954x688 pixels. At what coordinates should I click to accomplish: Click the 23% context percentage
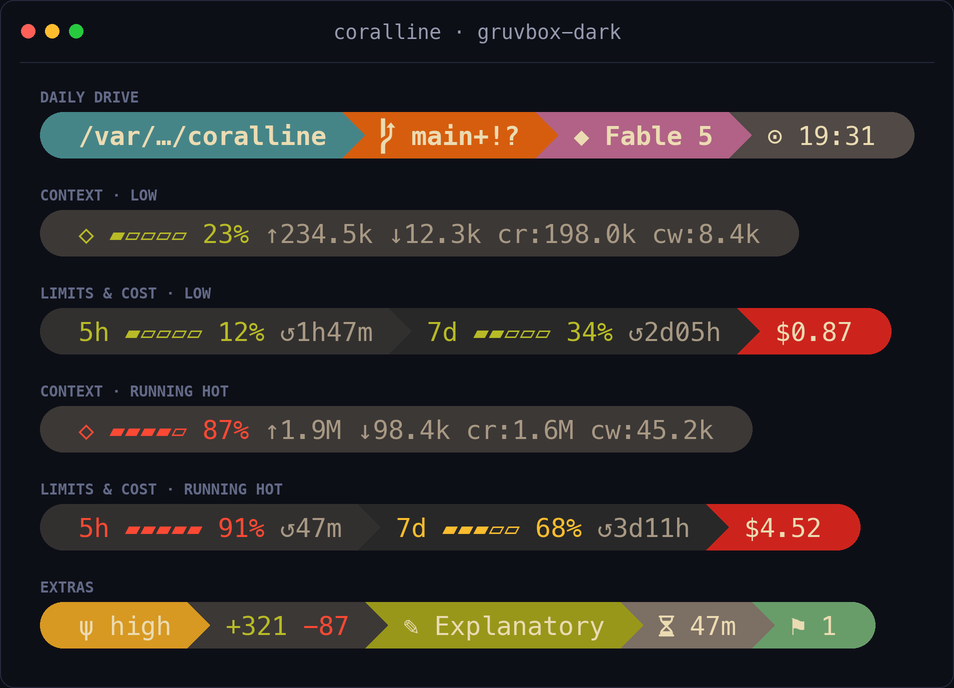click(x=226, y=234)
